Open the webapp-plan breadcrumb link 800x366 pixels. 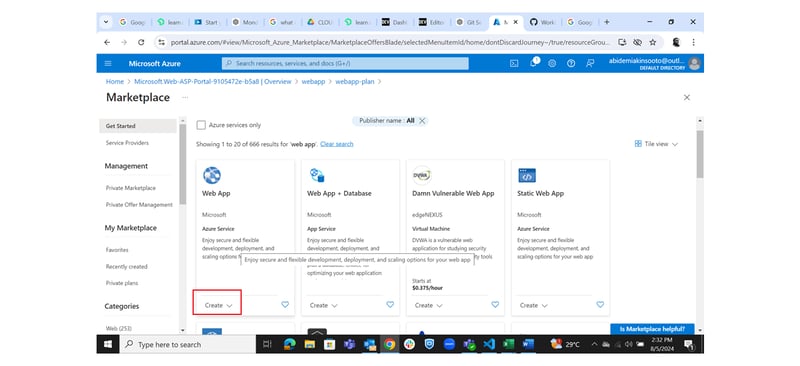point(355,82)
